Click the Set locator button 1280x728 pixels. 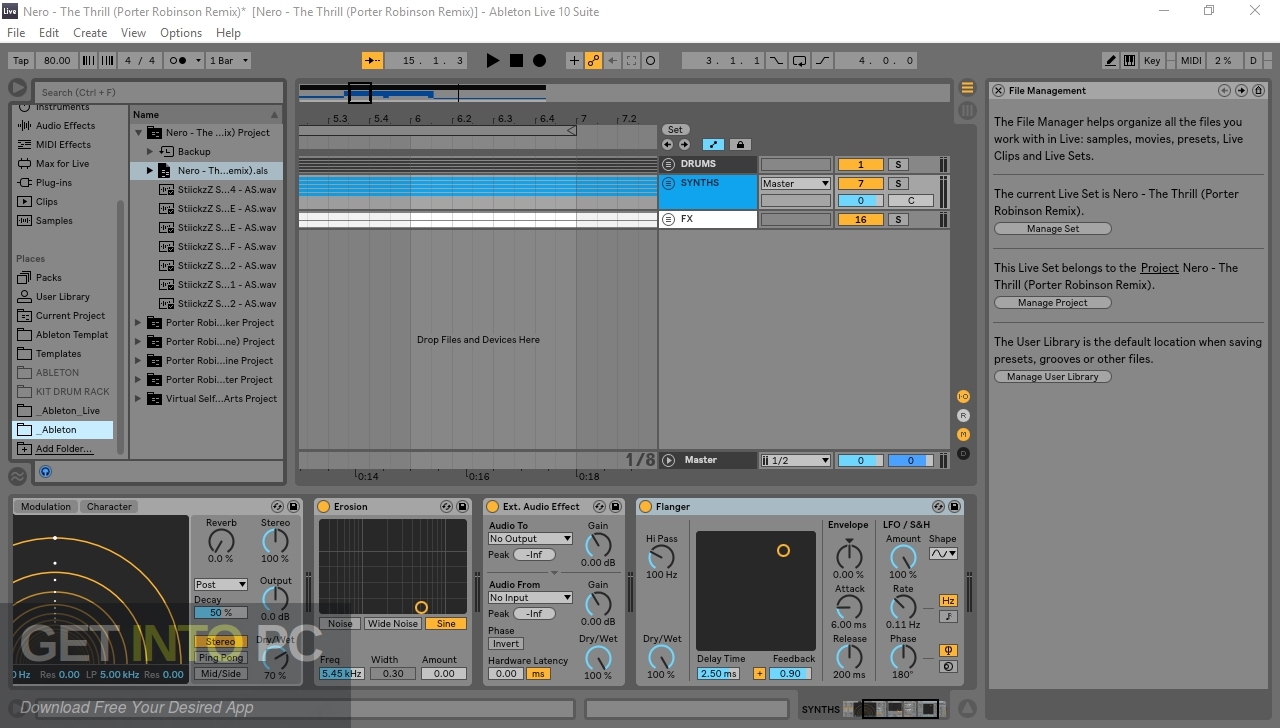[x=675, y=130]
